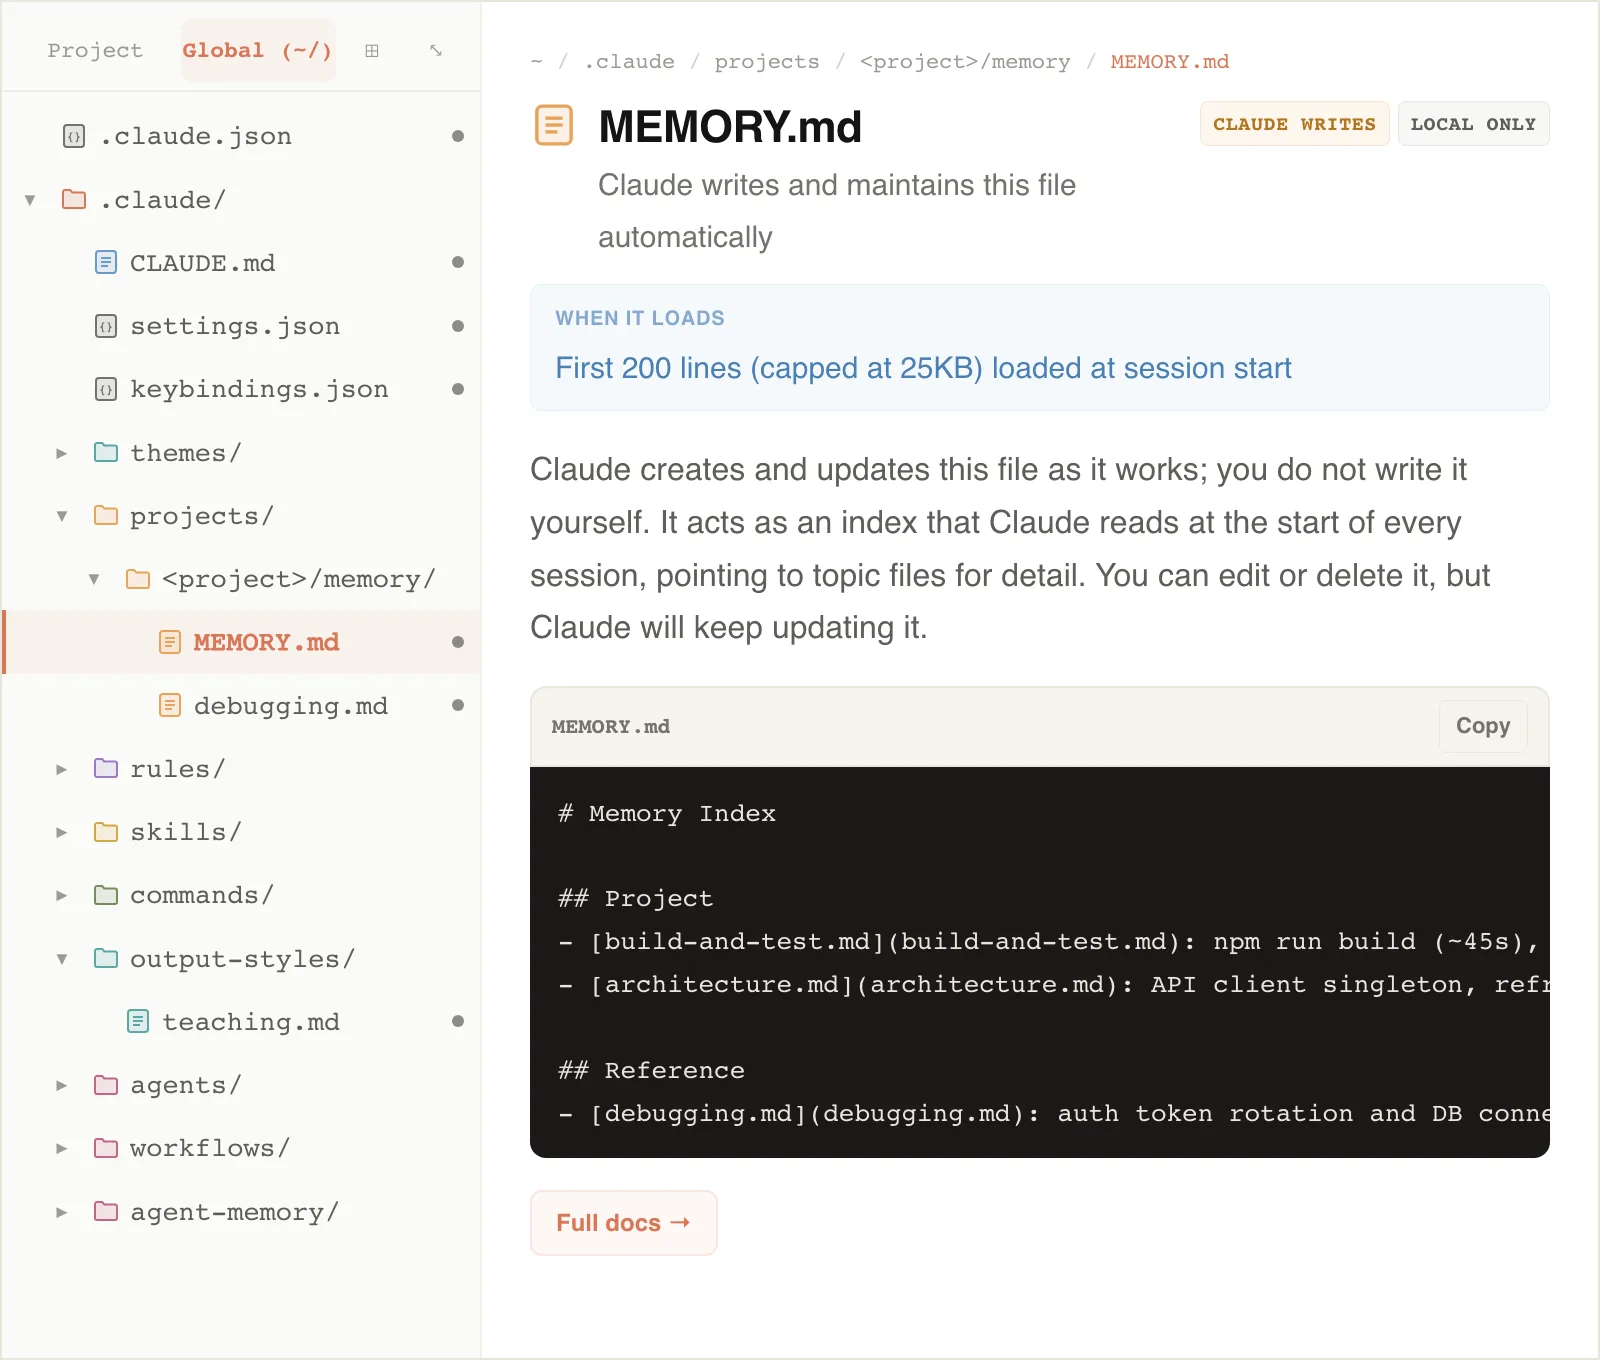Click the status dot beside teaching.md
This screenshot has height=1360, width=1600.
[458, 1021]
